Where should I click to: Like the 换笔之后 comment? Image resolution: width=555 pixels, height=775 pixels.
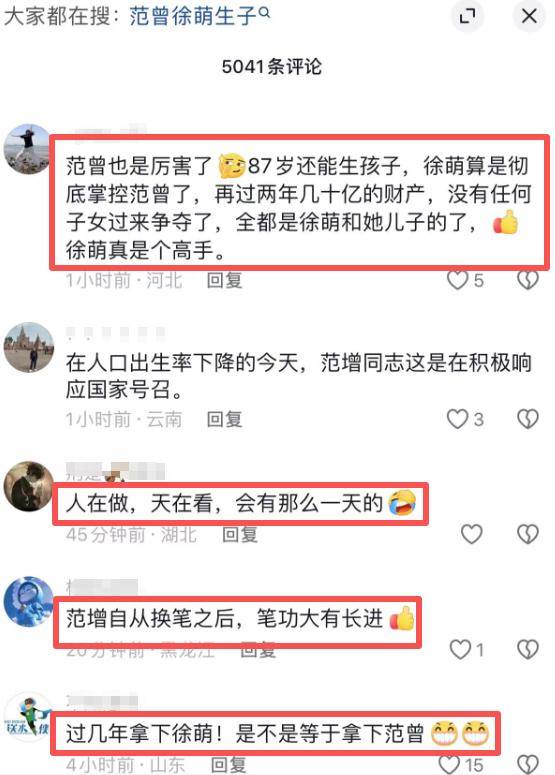pos(460,649)
